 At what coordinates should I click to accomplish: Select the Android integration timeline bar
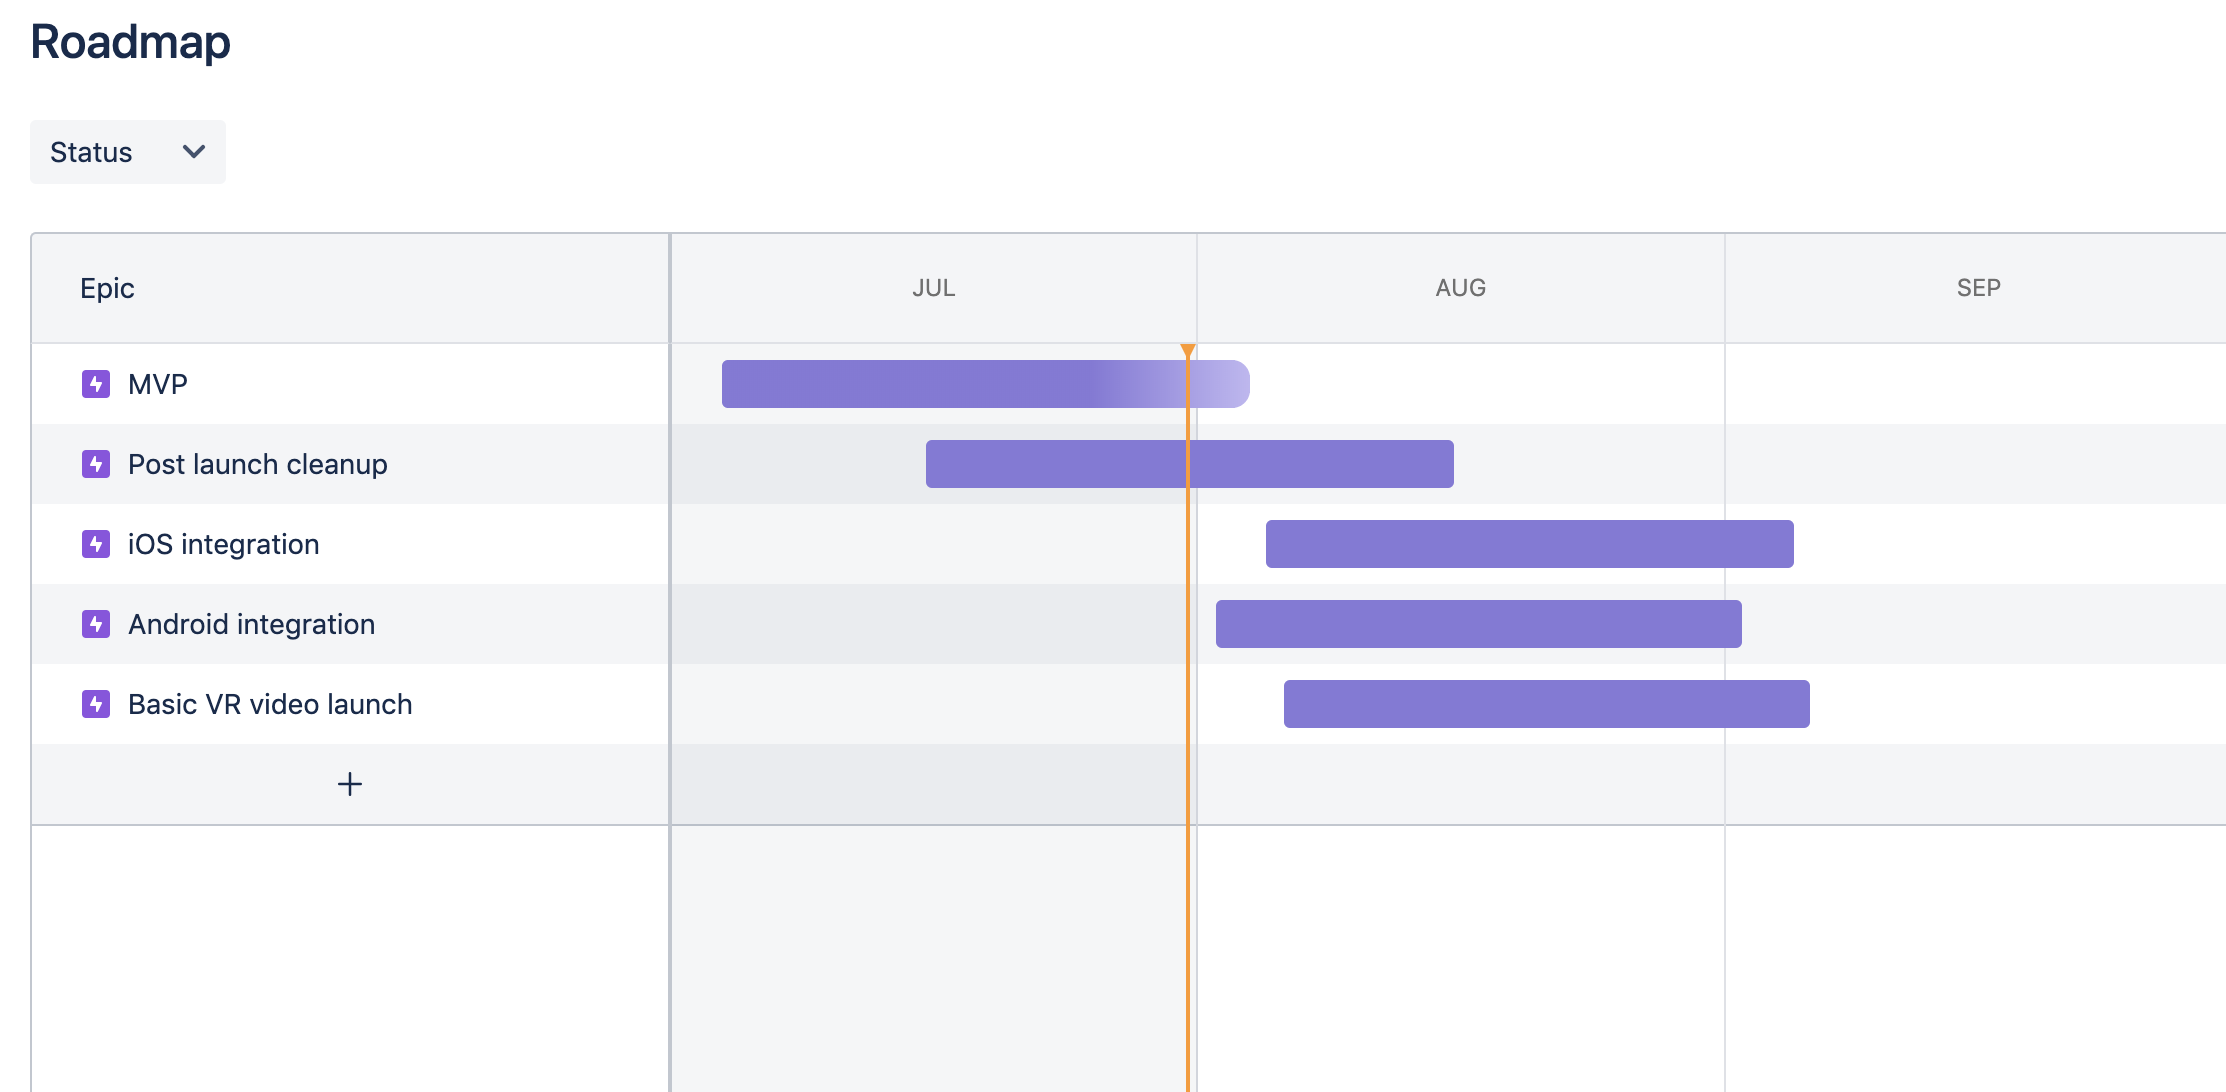[1479, 624]
